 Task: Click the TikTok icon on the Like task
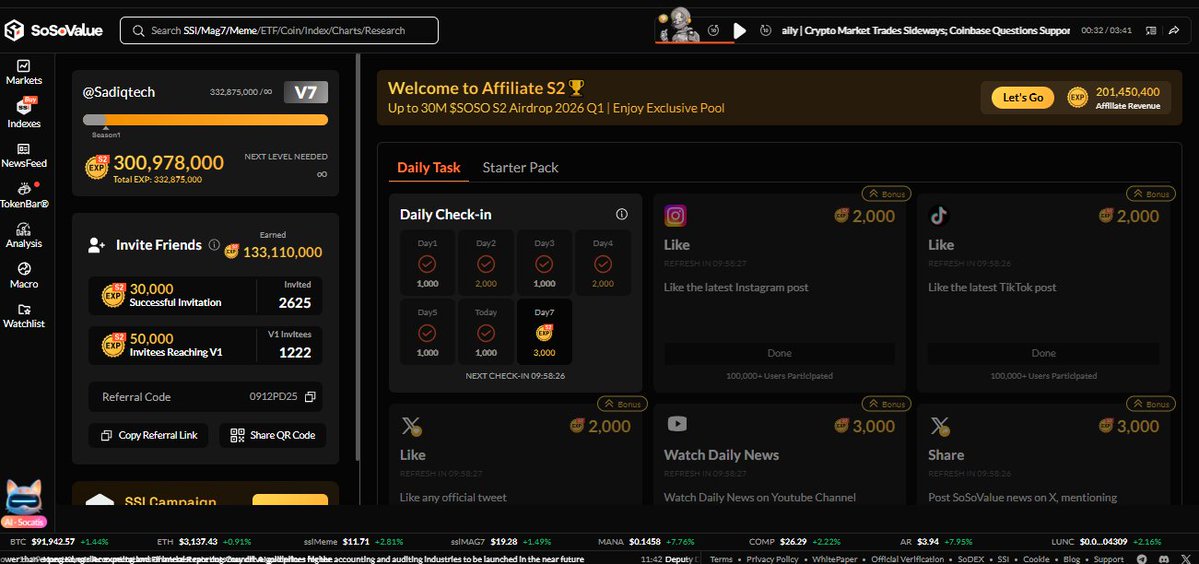pos(940,216)
